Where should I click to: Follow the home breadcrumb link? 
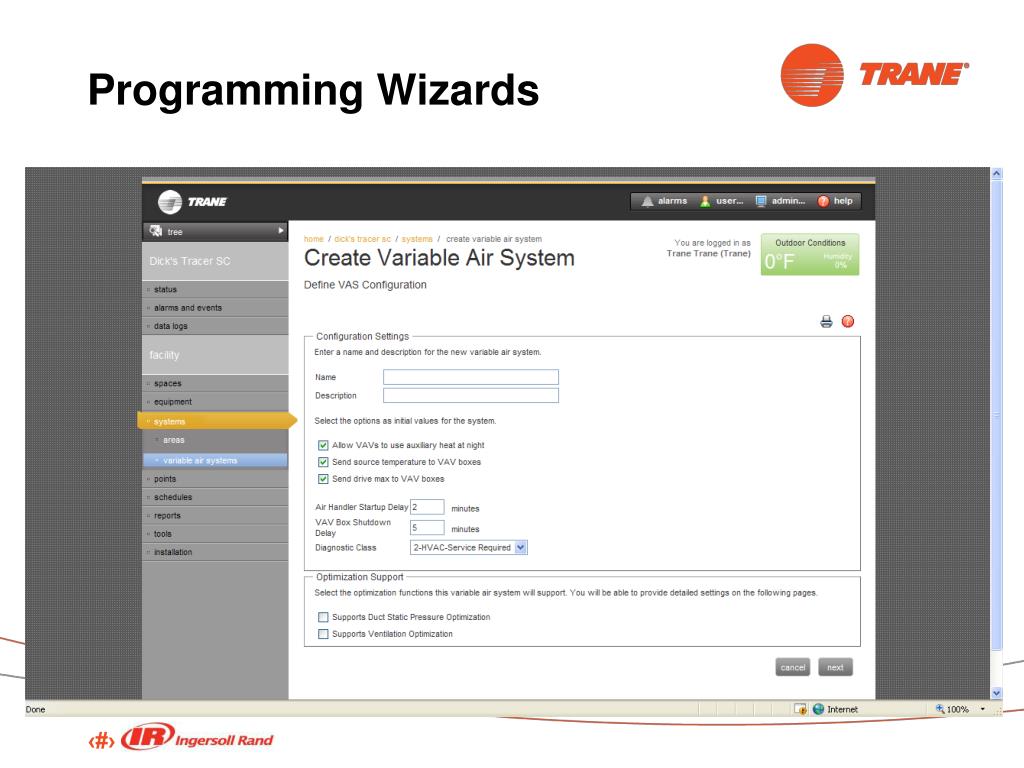click(313, 239)
